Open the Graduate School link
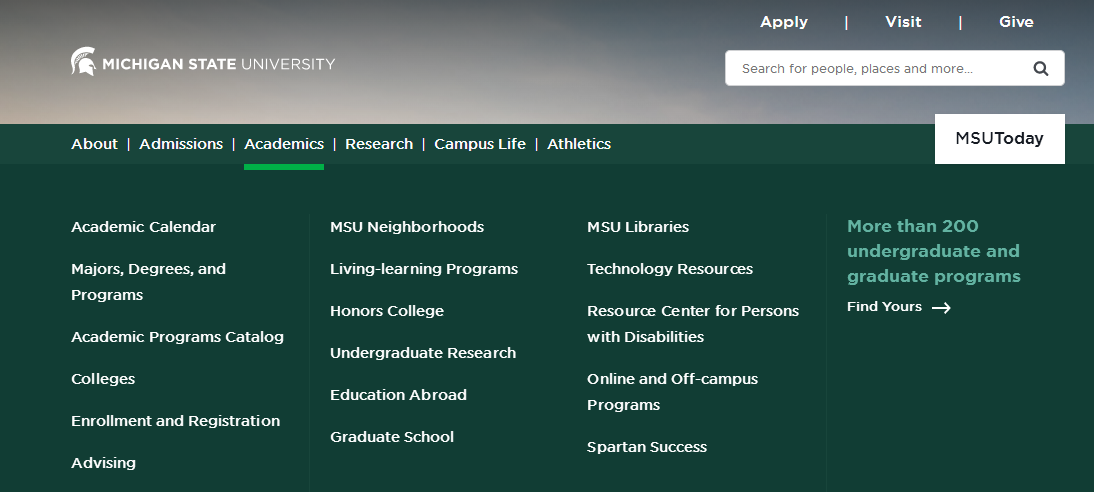 (392, 437)
